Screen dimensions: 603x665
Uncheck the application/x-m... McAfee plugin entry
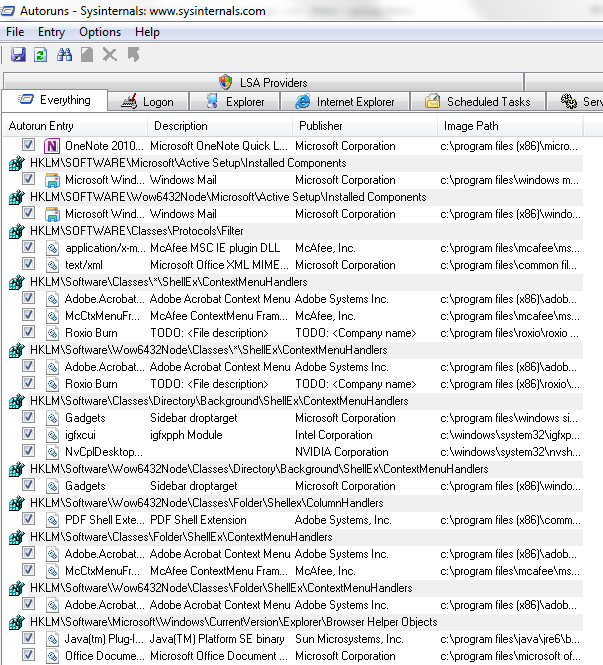28,246
